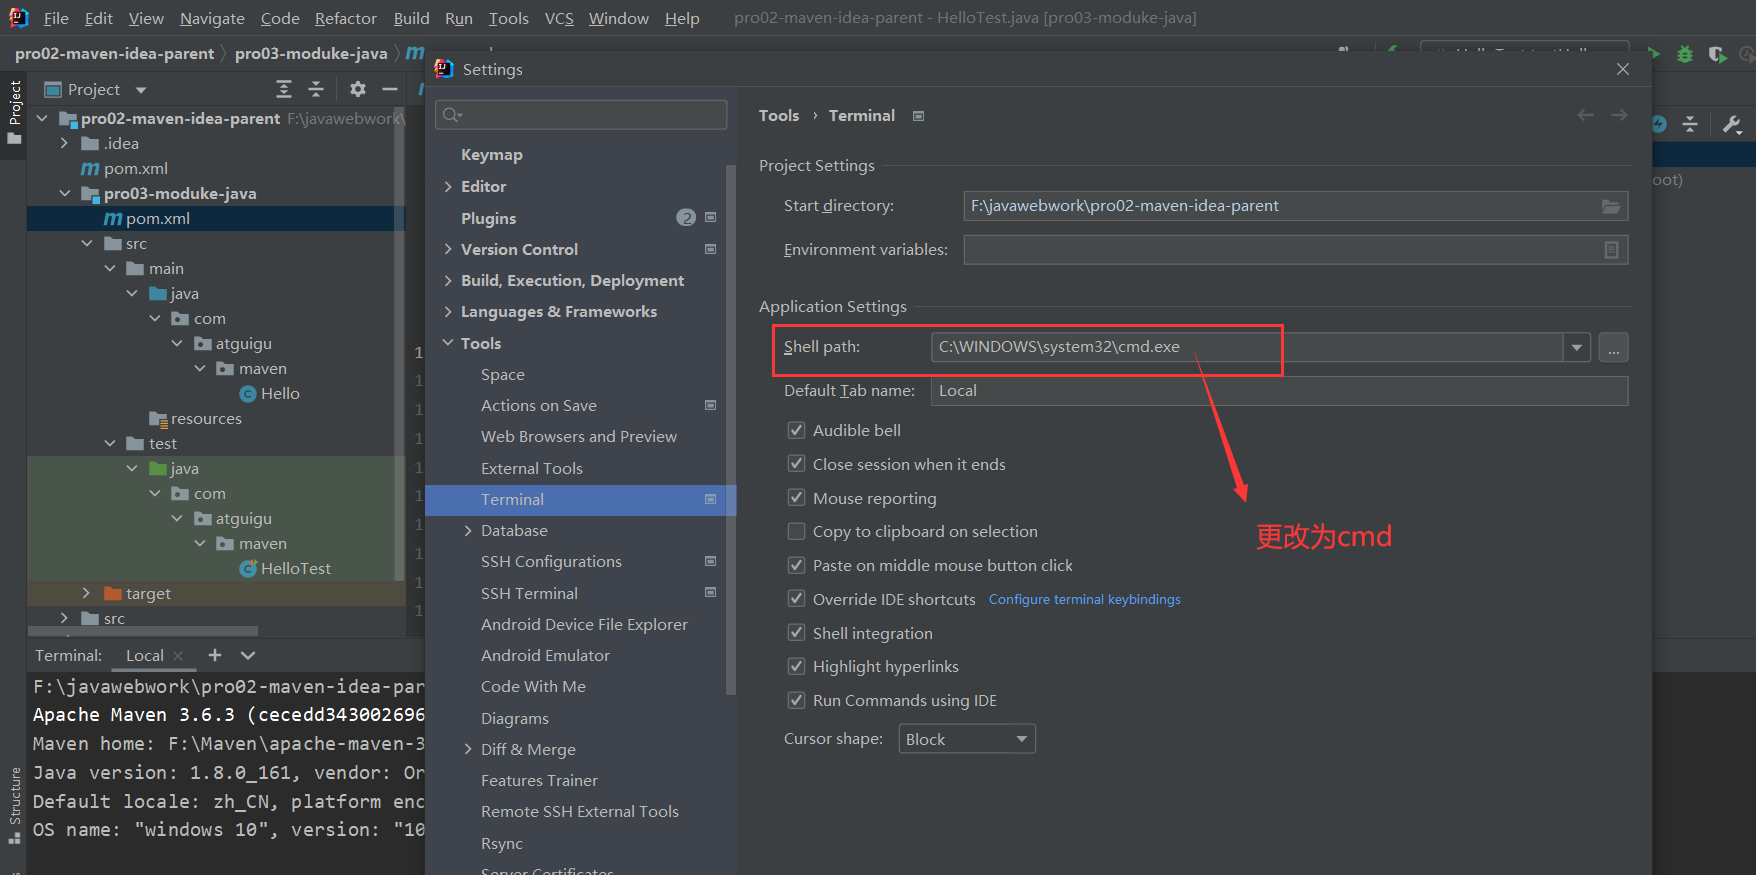Navigate back in the Settings dialog
The height and width of the screenshot is (875, 1756).
pos(1585,115)
